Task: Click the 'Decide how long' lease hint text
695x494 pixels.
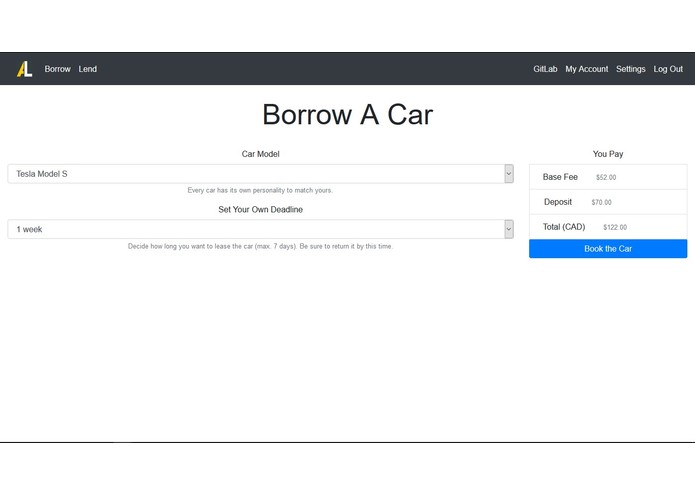Action: (260, 246)
